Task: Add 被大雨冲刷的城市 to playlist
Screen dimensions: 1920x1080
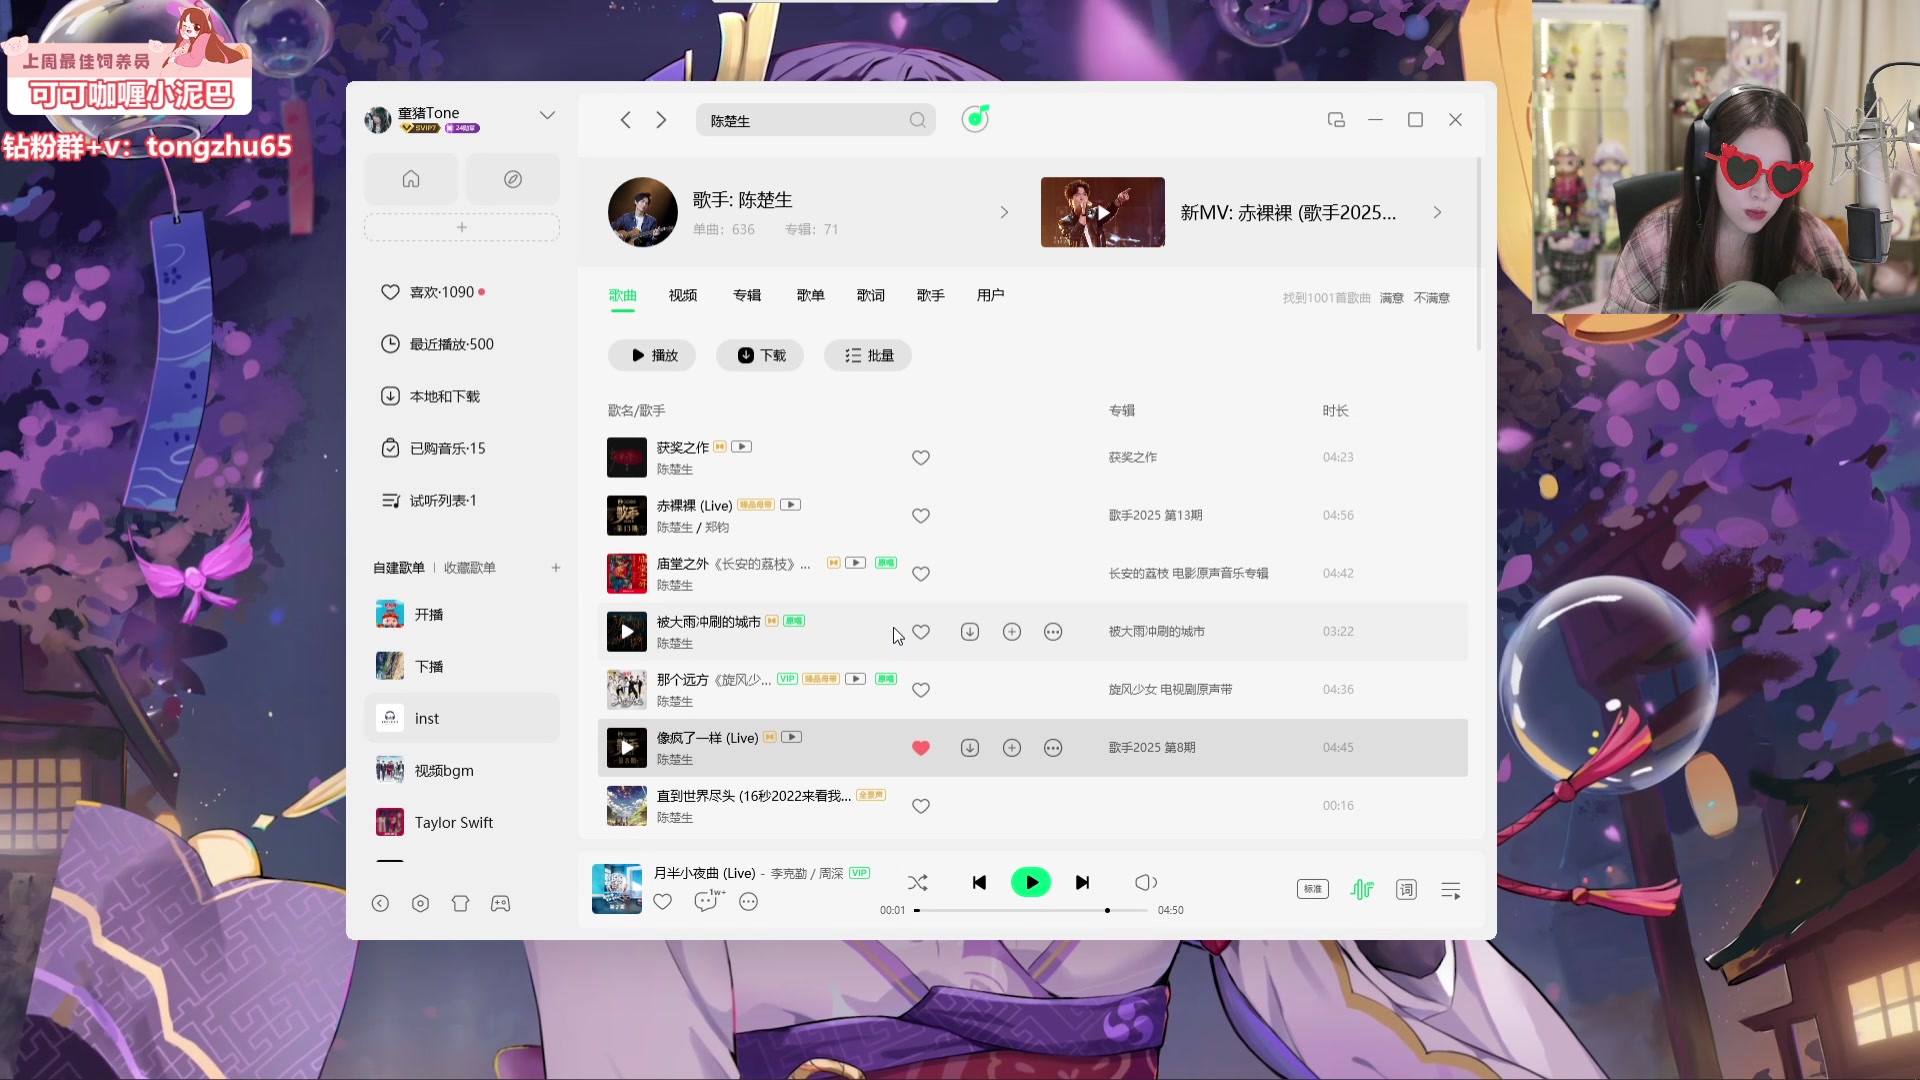Action: coord(1012,632)
